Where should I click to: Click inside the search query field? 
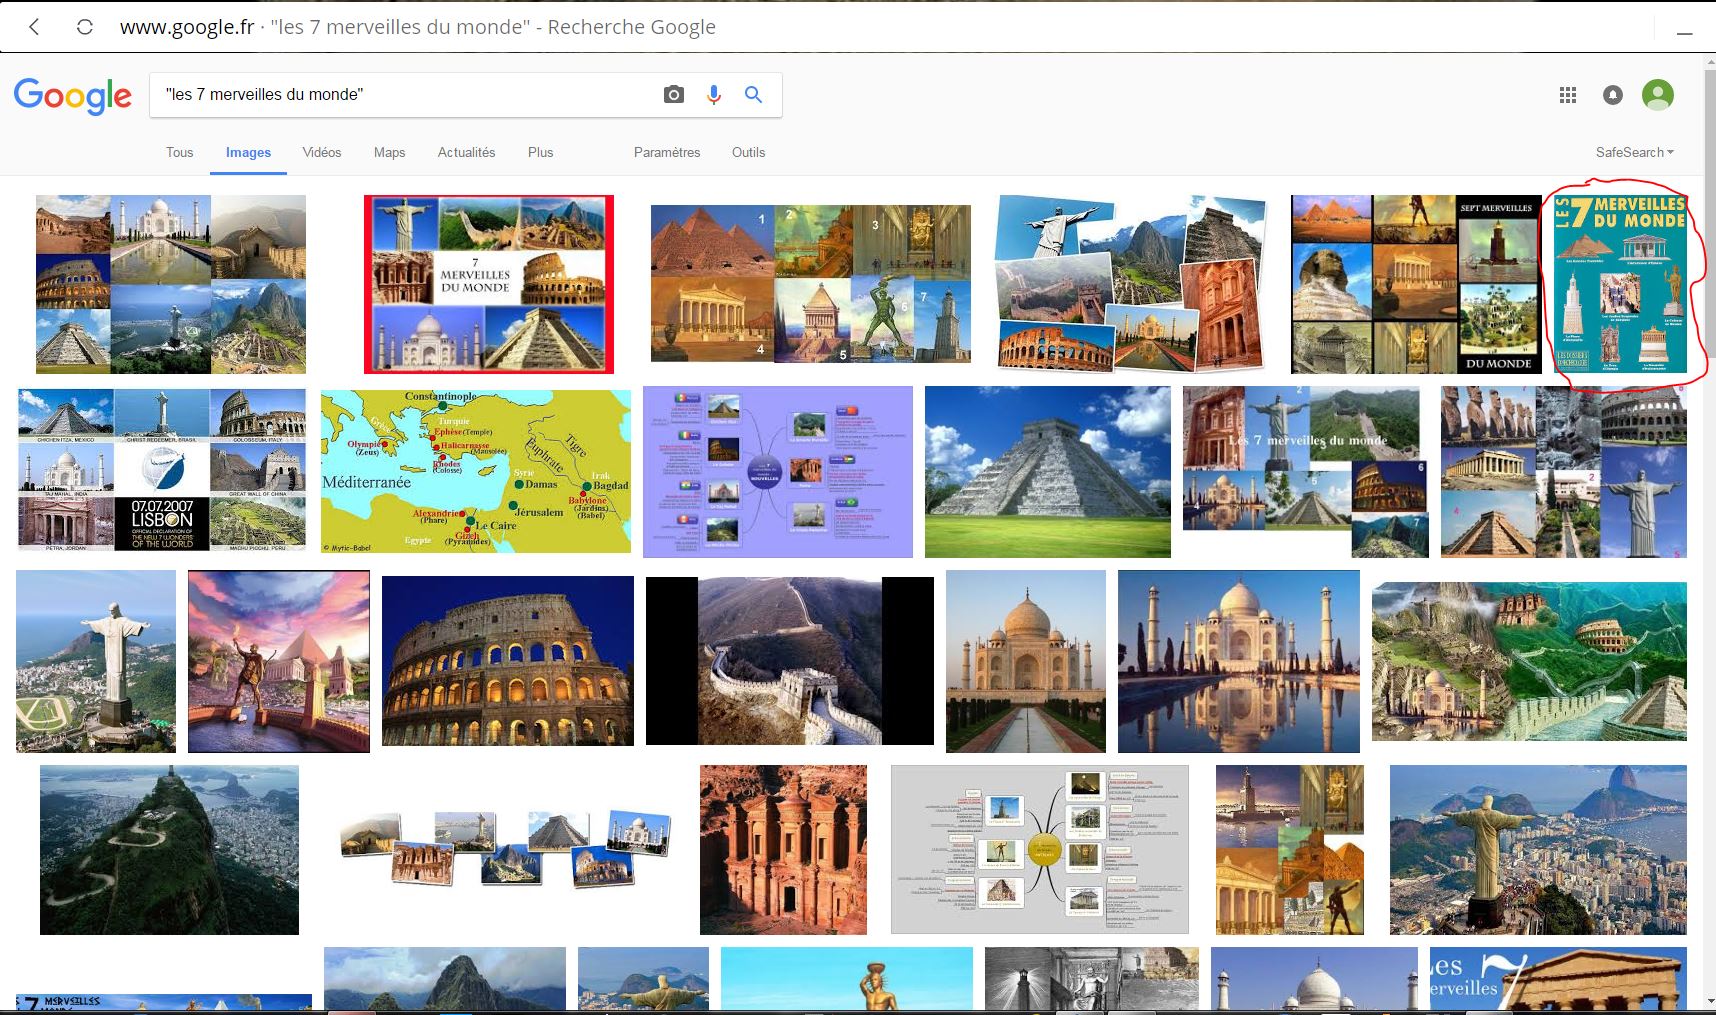tap(400, 95)
